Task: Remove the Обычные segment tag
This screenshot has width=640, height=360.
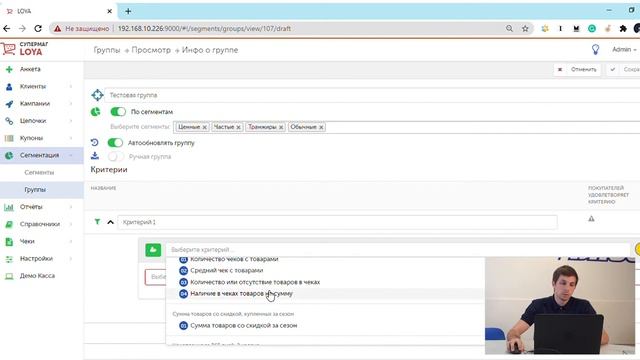Action: pos(321,127)
